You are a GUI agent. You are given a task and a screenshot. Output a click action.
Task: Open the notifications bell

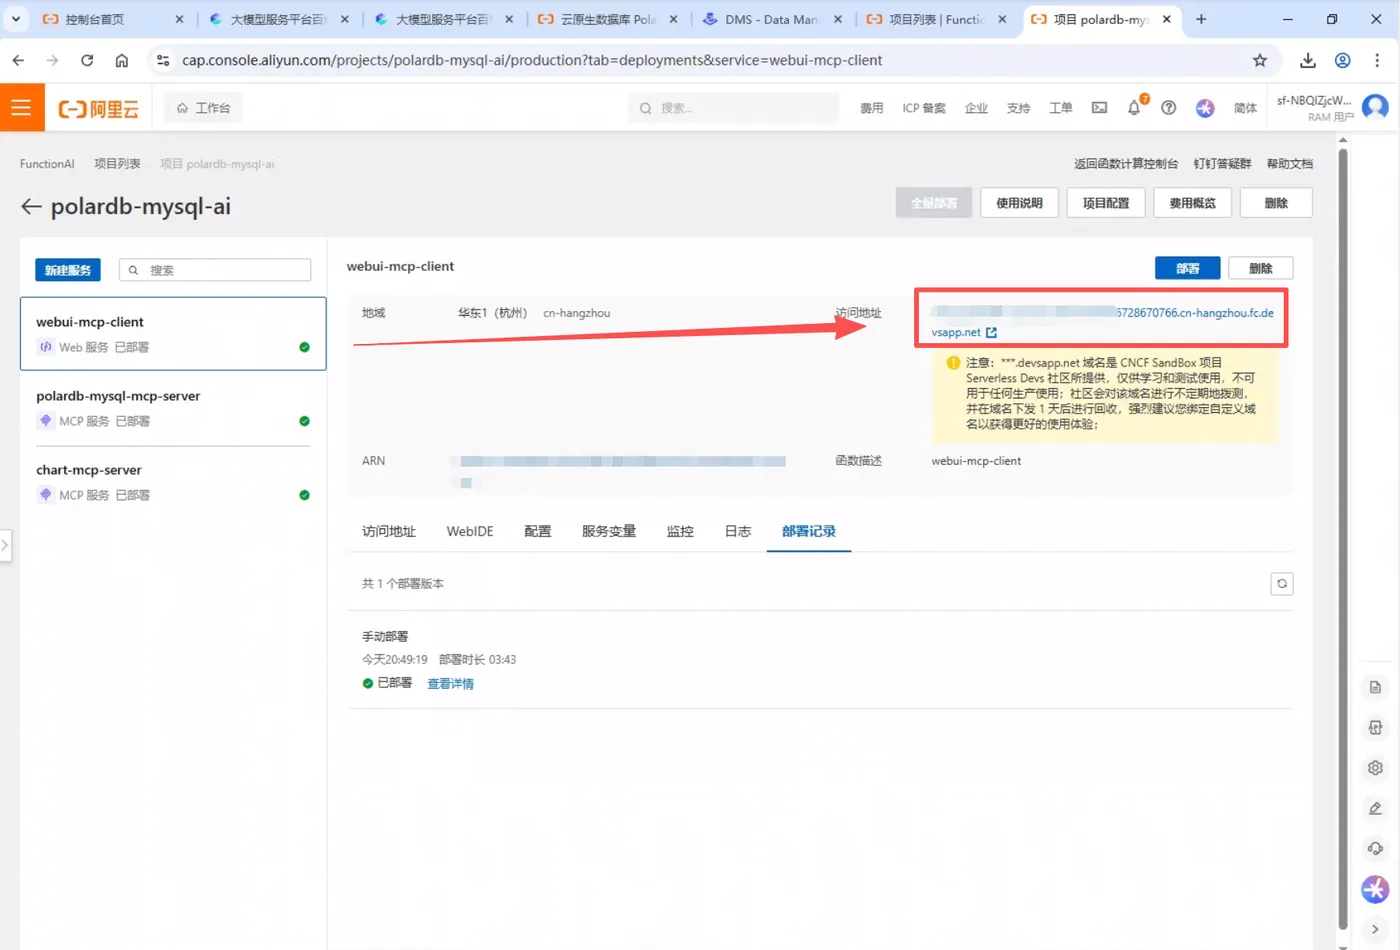(1134, 108)
